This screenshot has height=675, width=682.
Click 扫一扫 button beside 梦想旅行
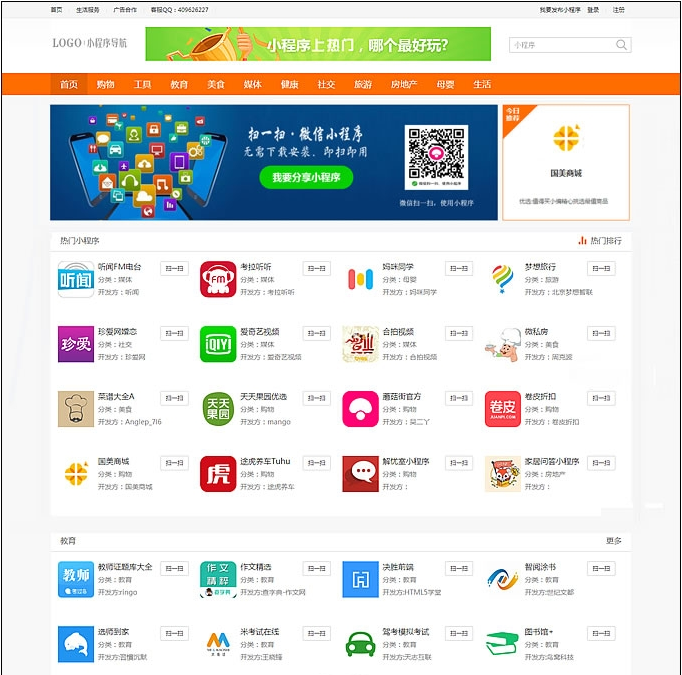601,268
